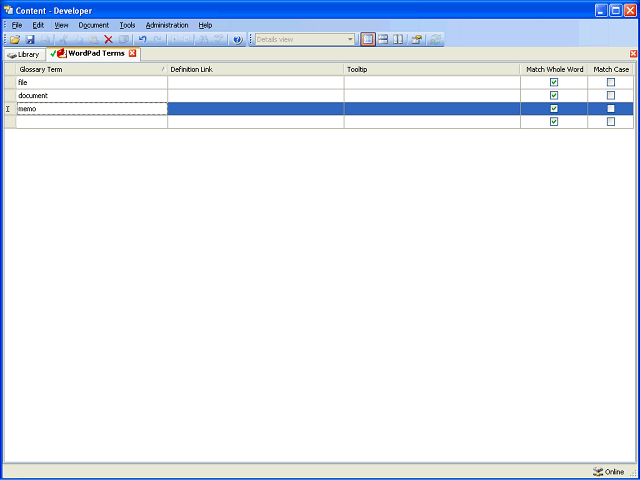
Task: Enable Match Case for document
Action: tap(611, 96)
